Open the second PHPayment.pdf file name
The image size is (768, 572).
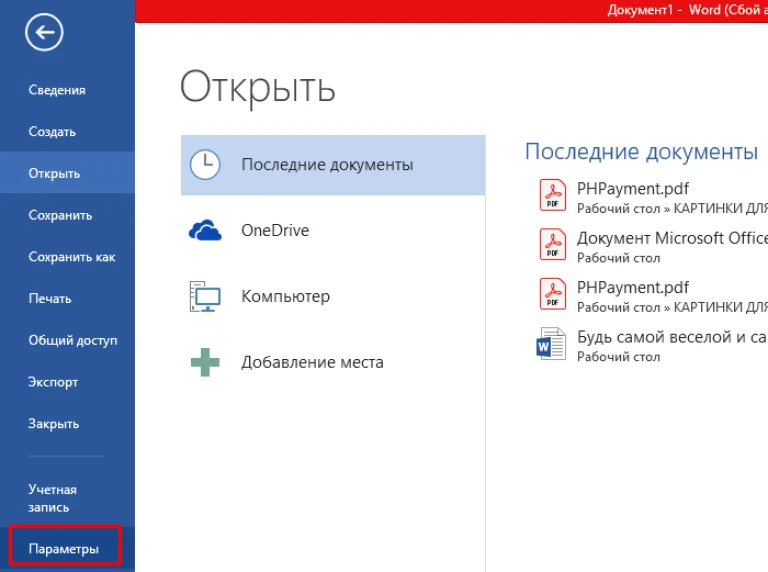coord(632,287)
